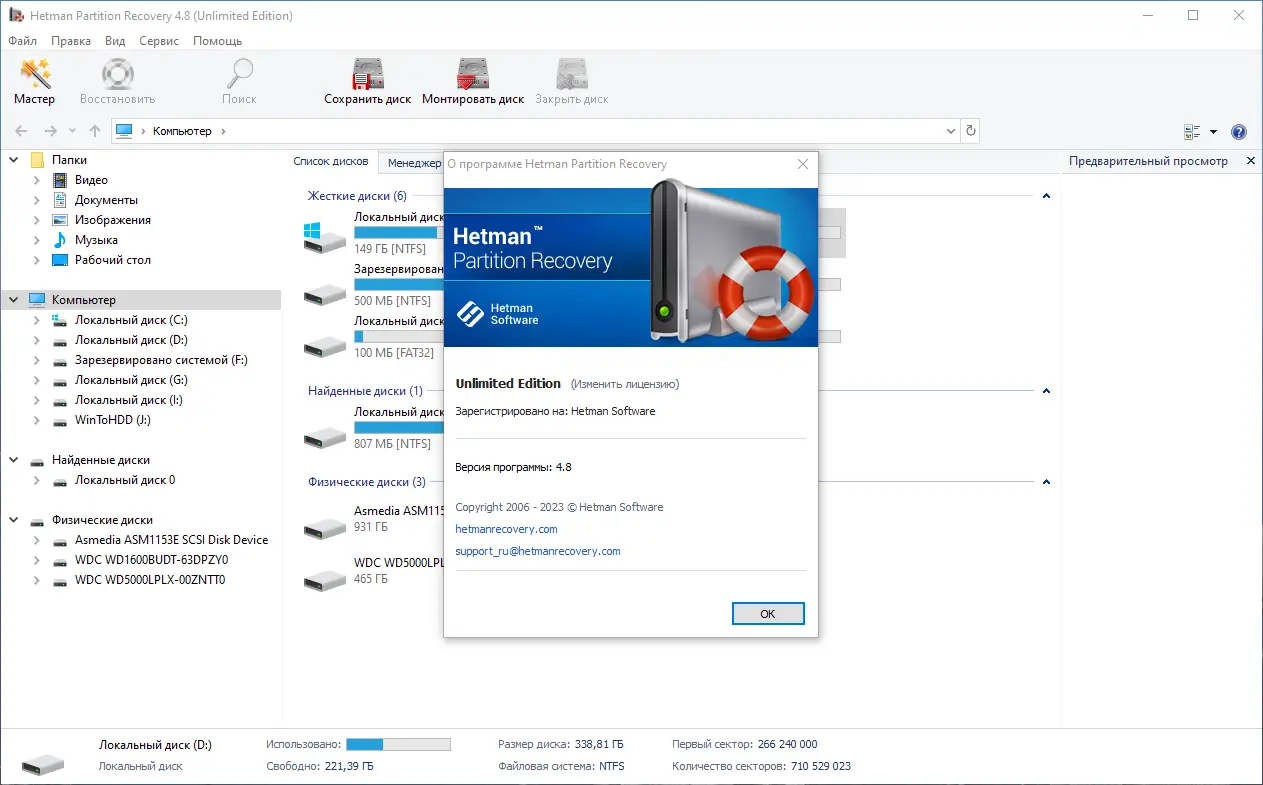1263x785 pixels.
Task: Open the Мастер (Wizard) tool
Action: [34, 80]
